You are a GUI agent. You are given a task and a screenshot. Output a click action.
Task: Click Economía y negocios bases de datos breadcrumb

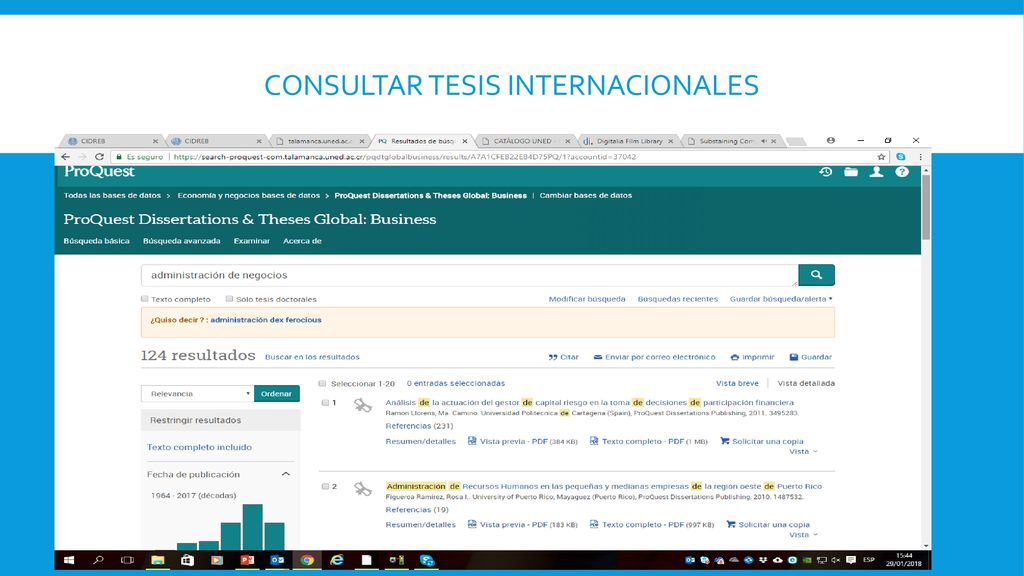pyautogui.click(x=249, y=195)
